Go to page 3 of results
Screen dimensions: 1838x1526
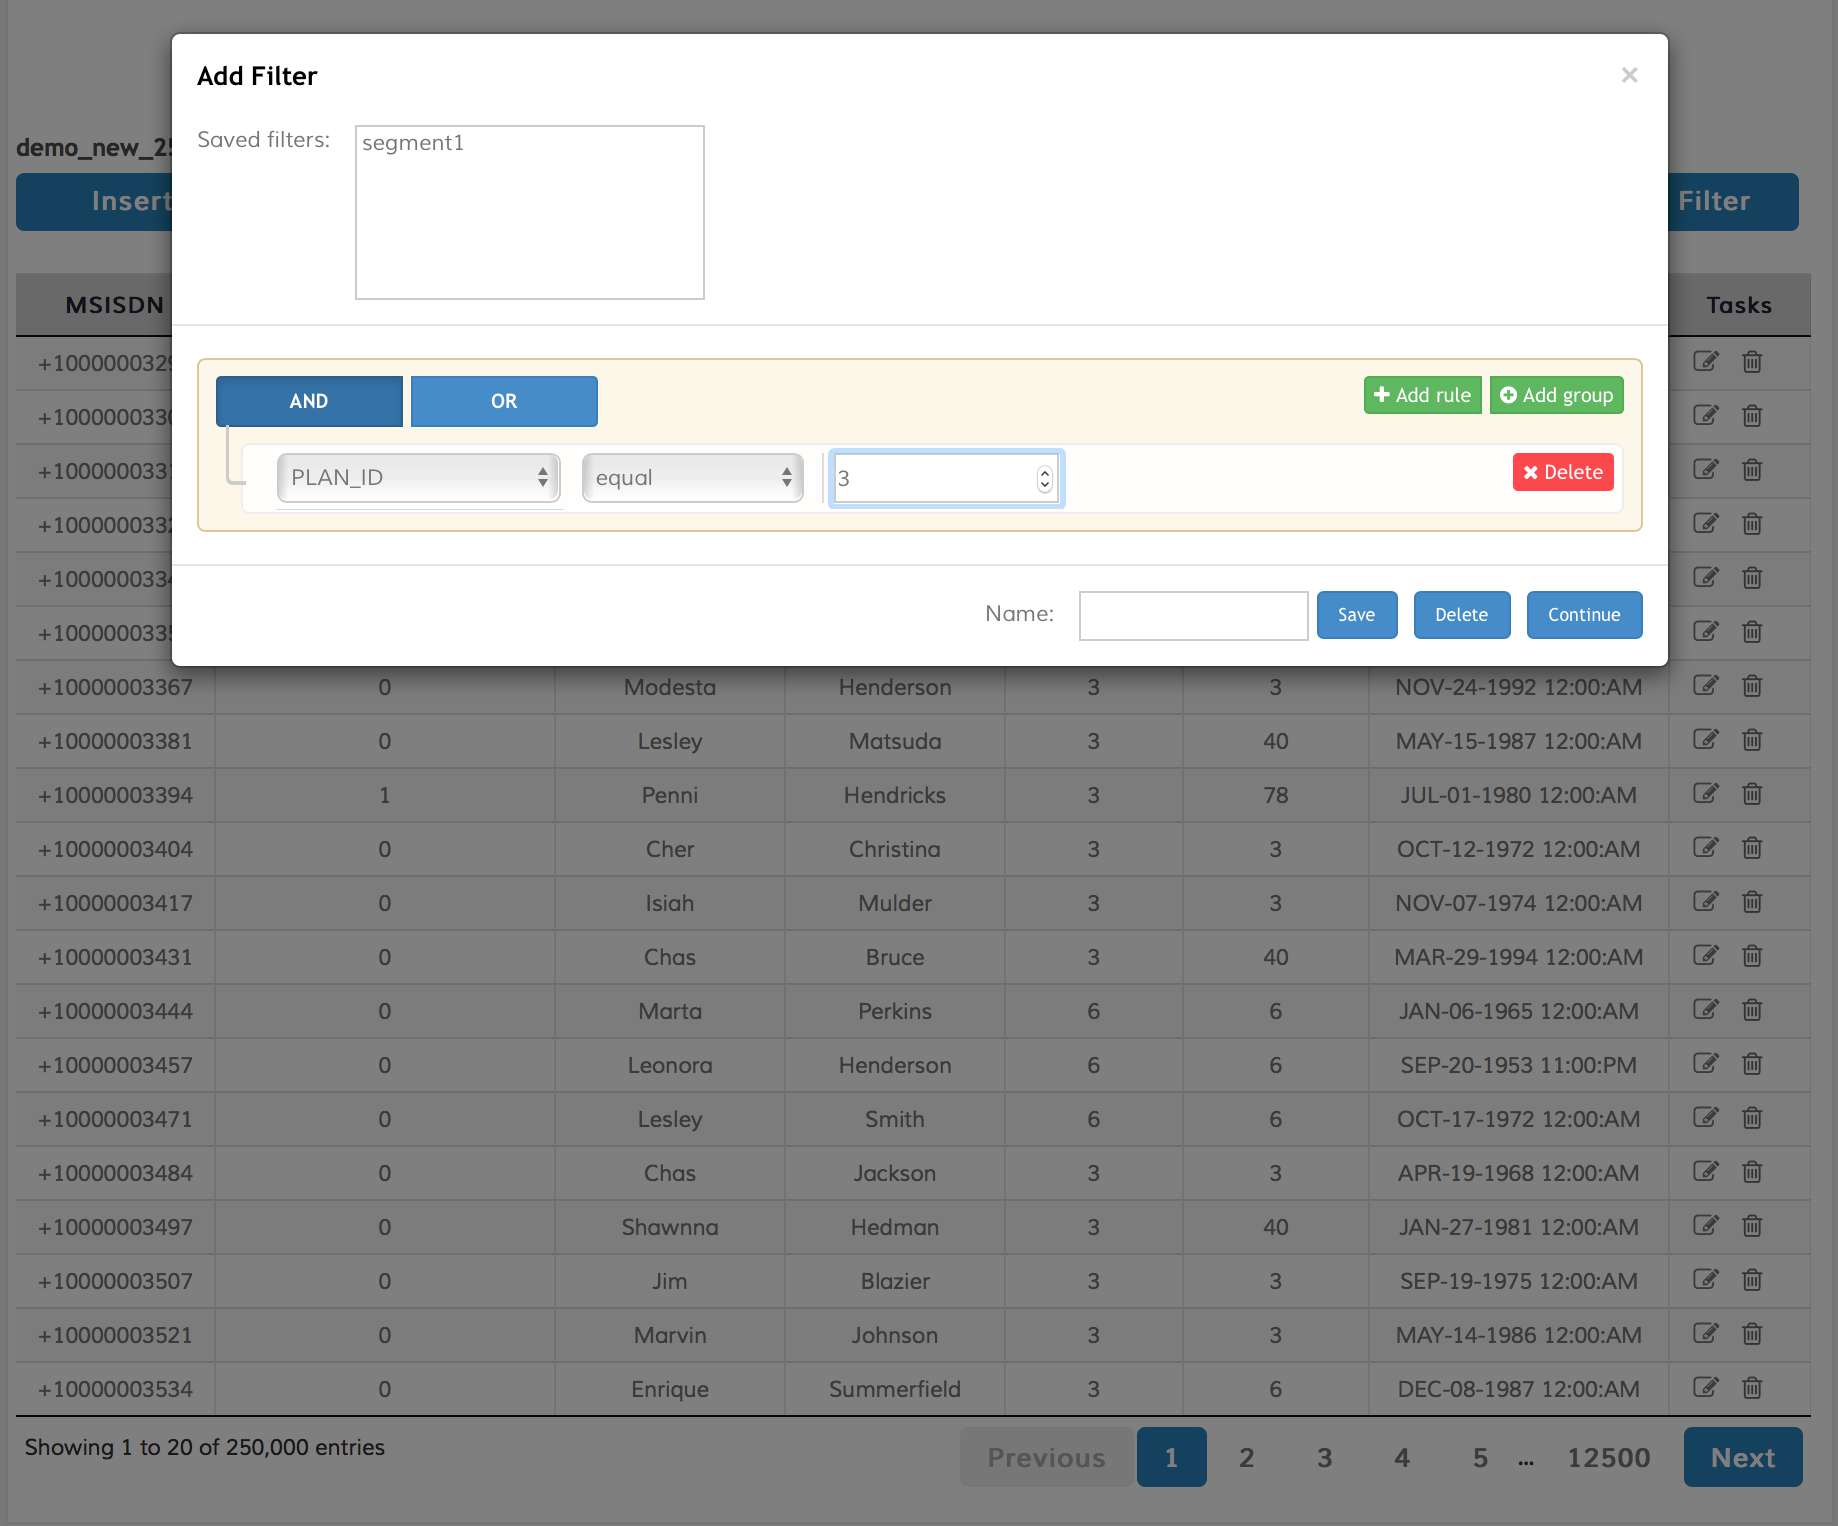(x=1324, y=1458)
